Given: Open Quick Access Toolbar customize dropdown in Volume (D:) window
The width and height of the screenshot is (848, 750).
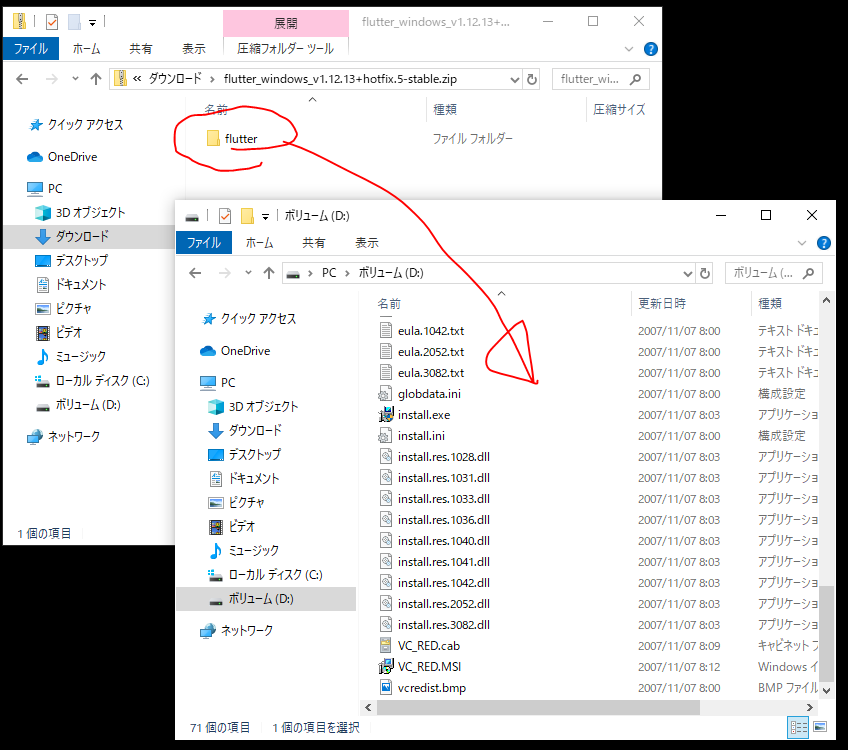Looking at the screenshot, I should point(265,217).
